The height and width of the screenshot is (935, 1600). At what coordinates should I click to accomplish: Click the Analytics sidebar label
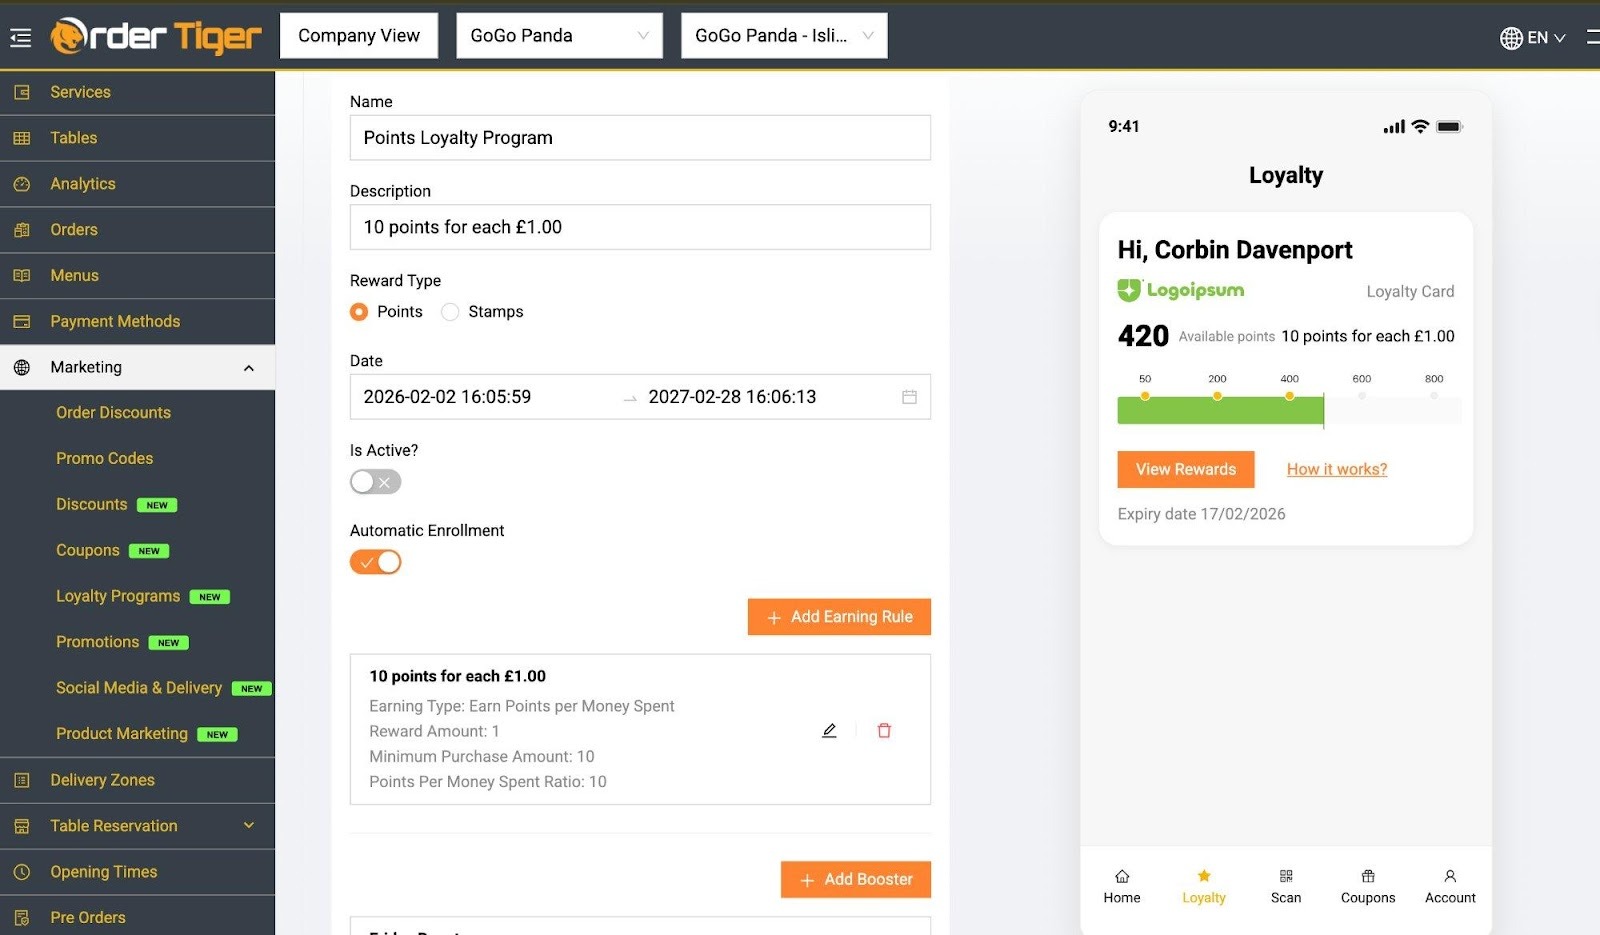[x=83, y=184]
